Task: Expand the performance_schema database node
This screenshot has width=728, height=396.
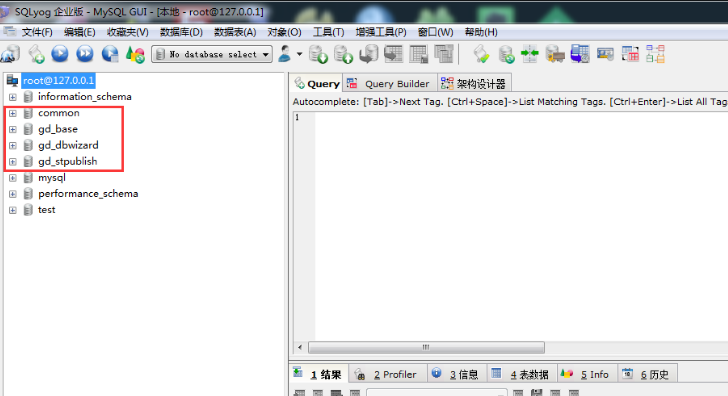Action: pos(13,194)
